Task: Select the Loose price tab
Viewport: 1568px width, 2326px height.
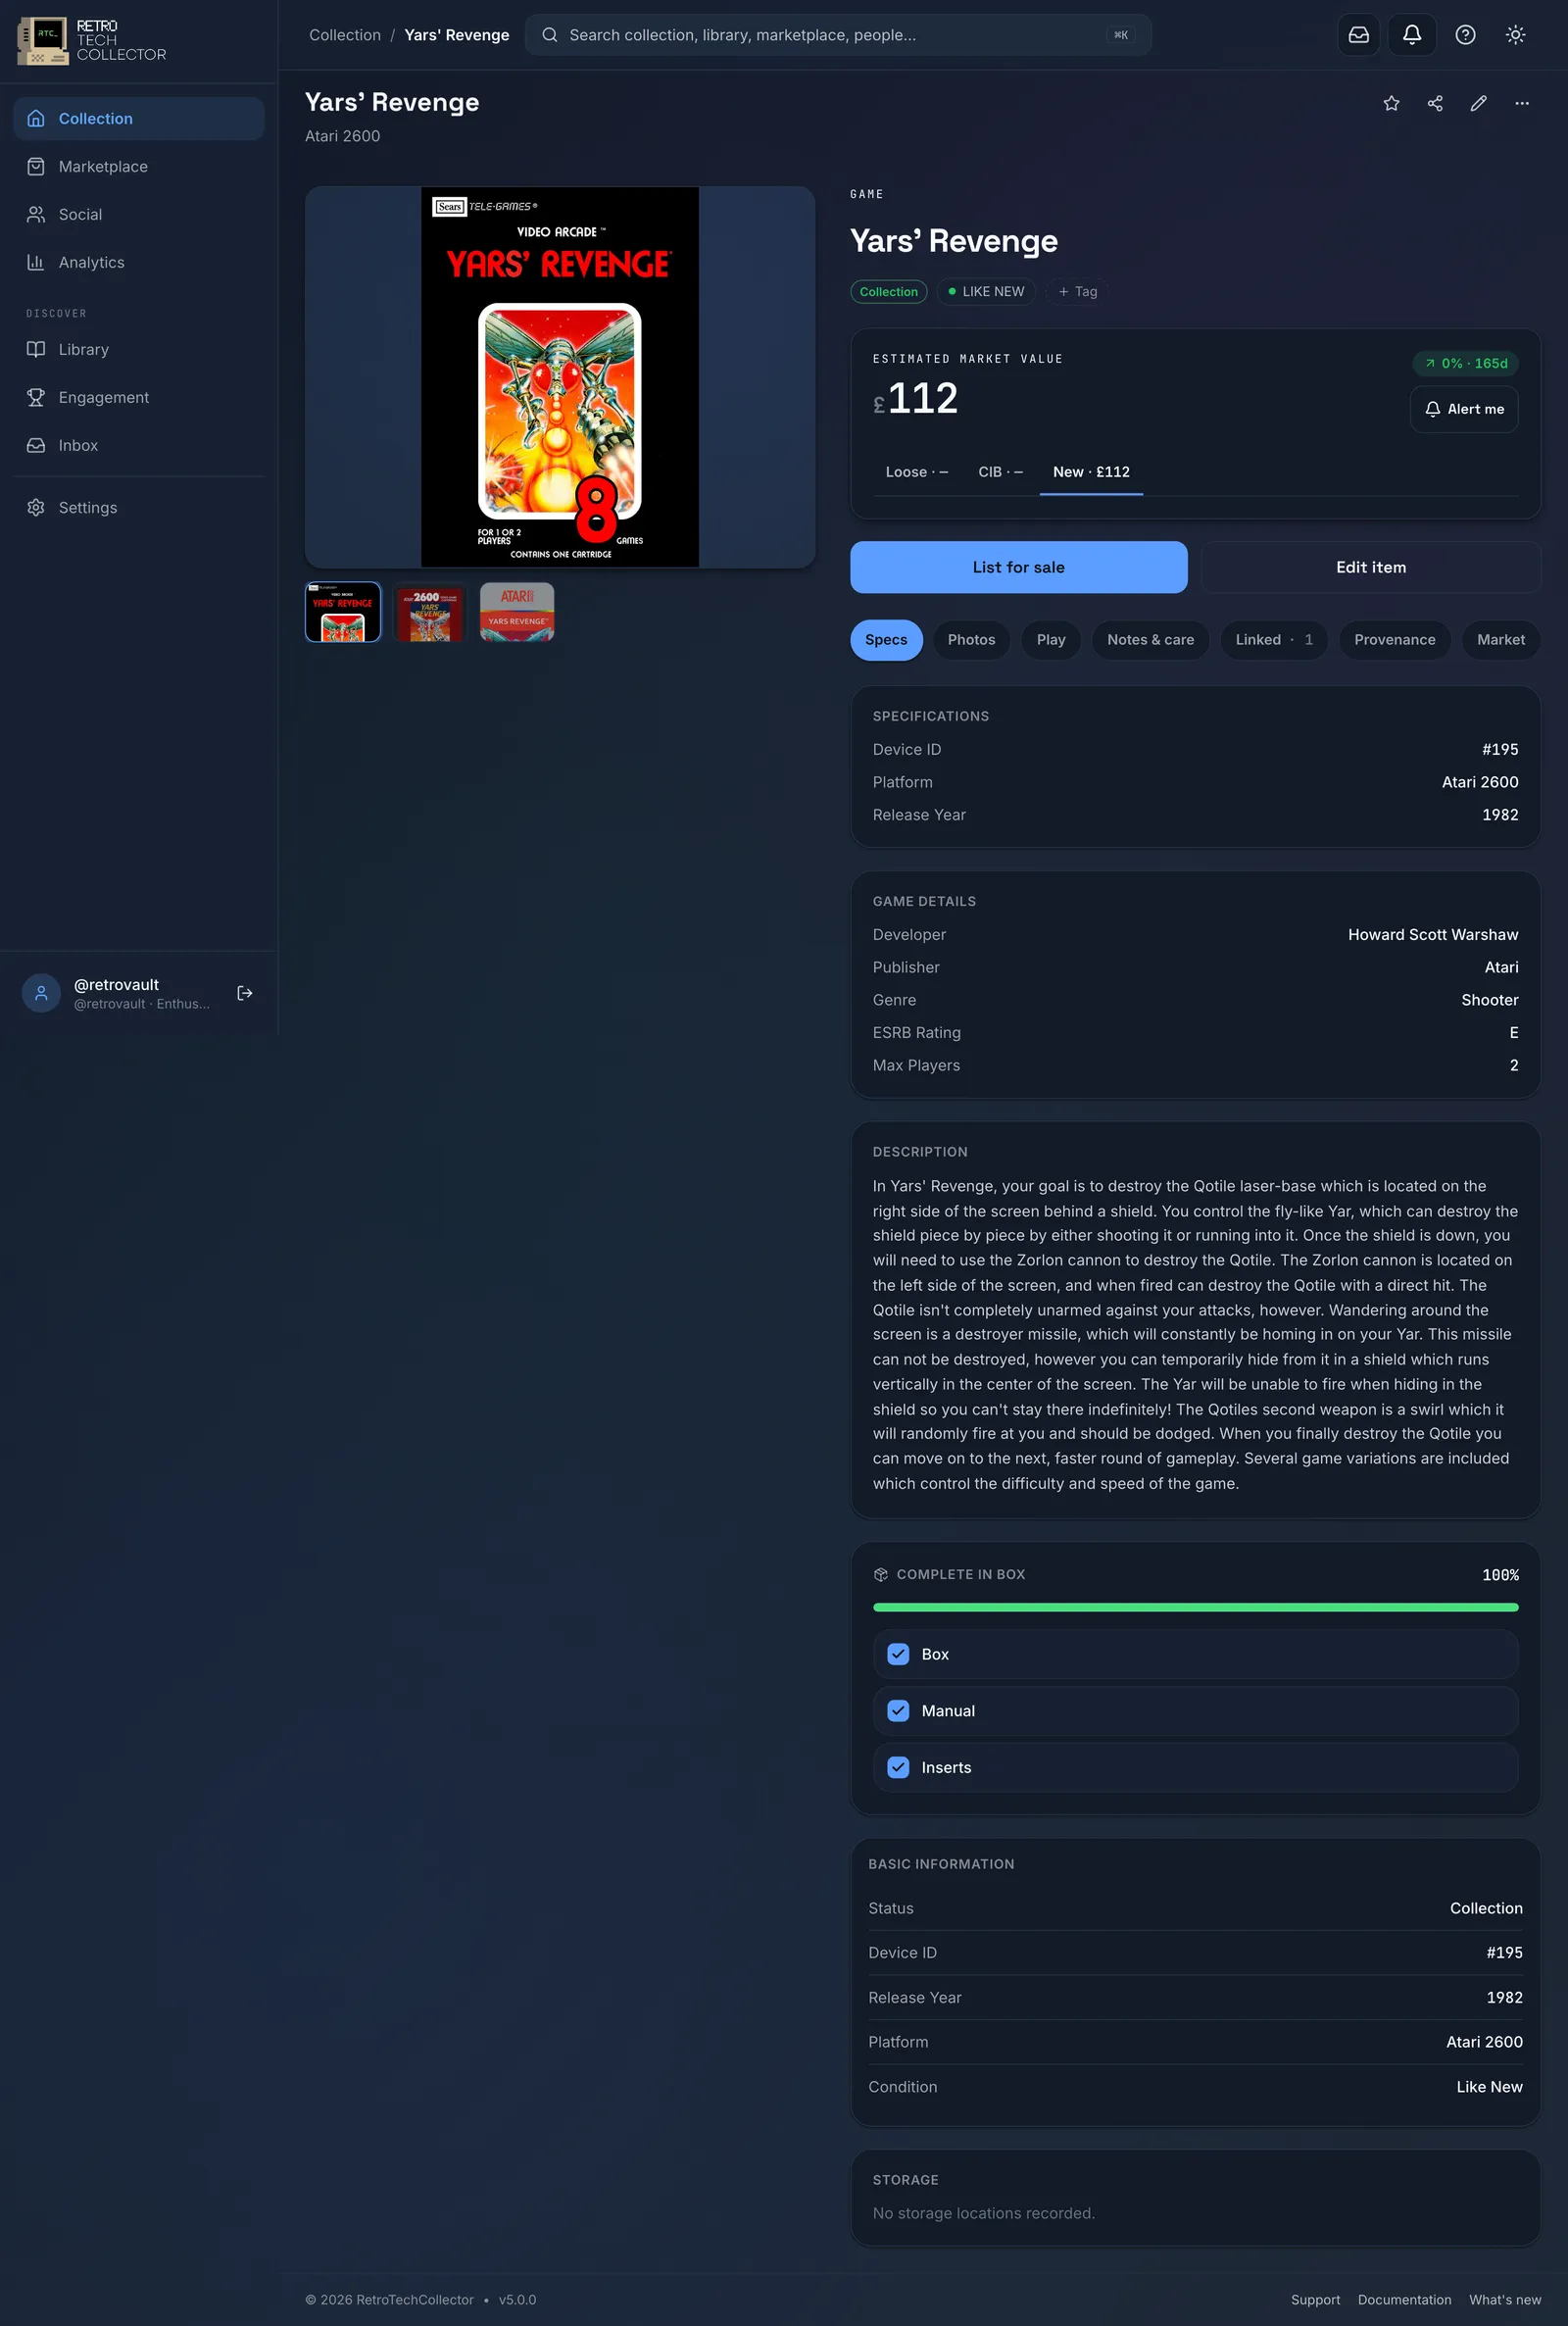Action: [916, 472]
